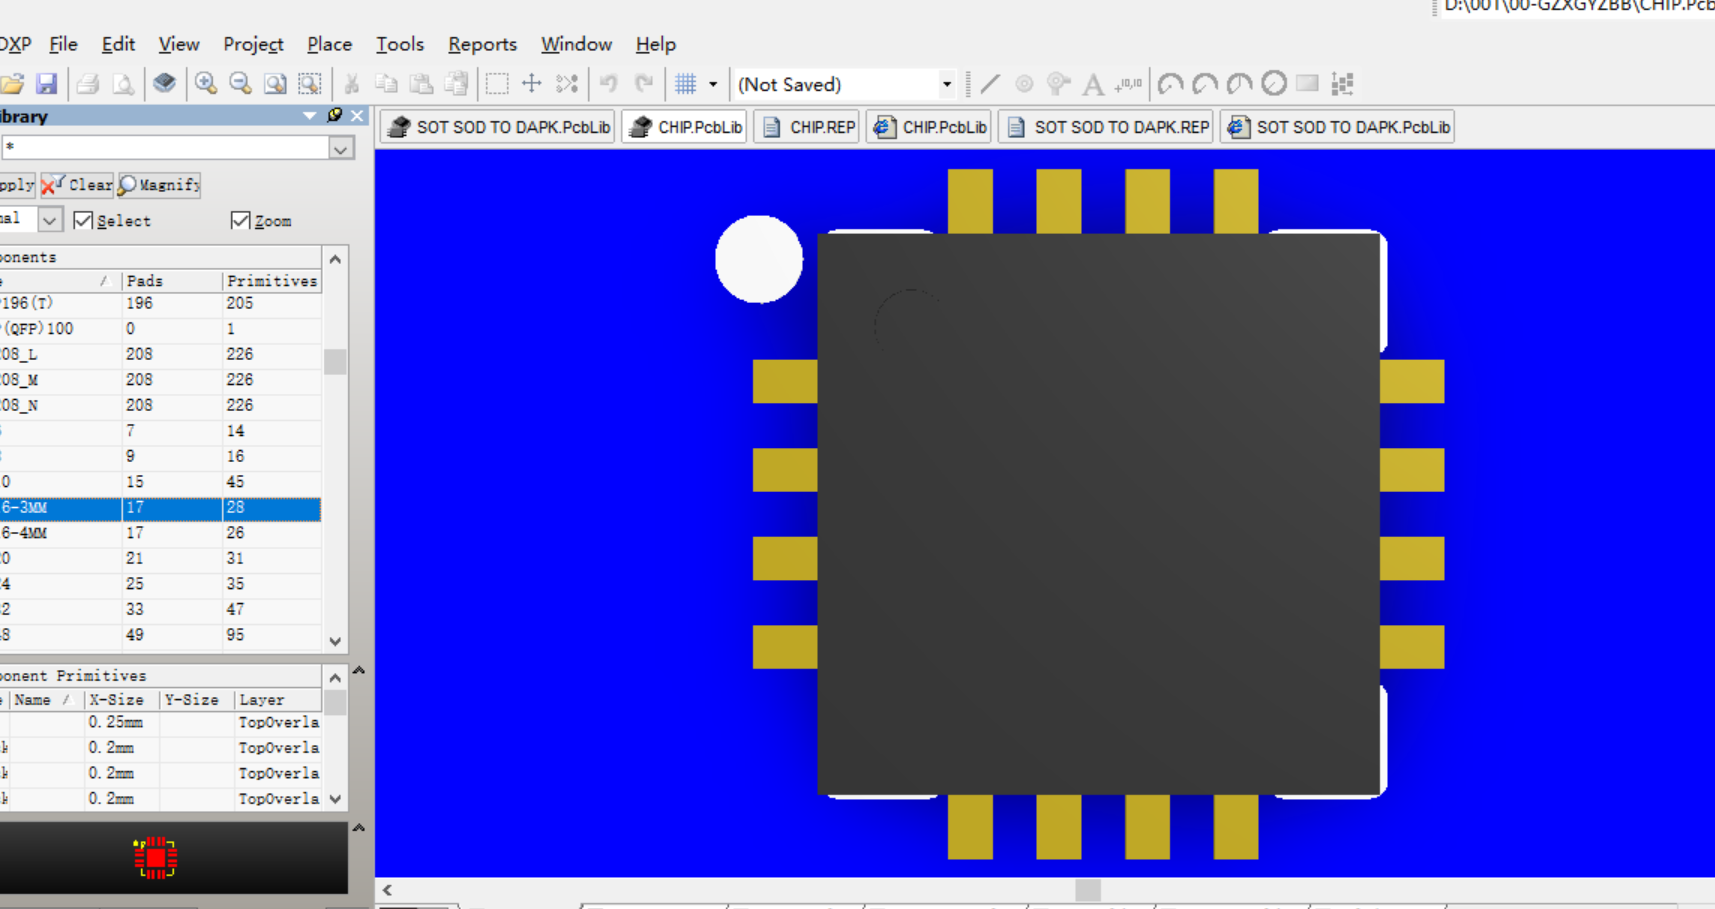1715x909 pixels.
Task: Click the Magnify button
Action: (160, 185)
